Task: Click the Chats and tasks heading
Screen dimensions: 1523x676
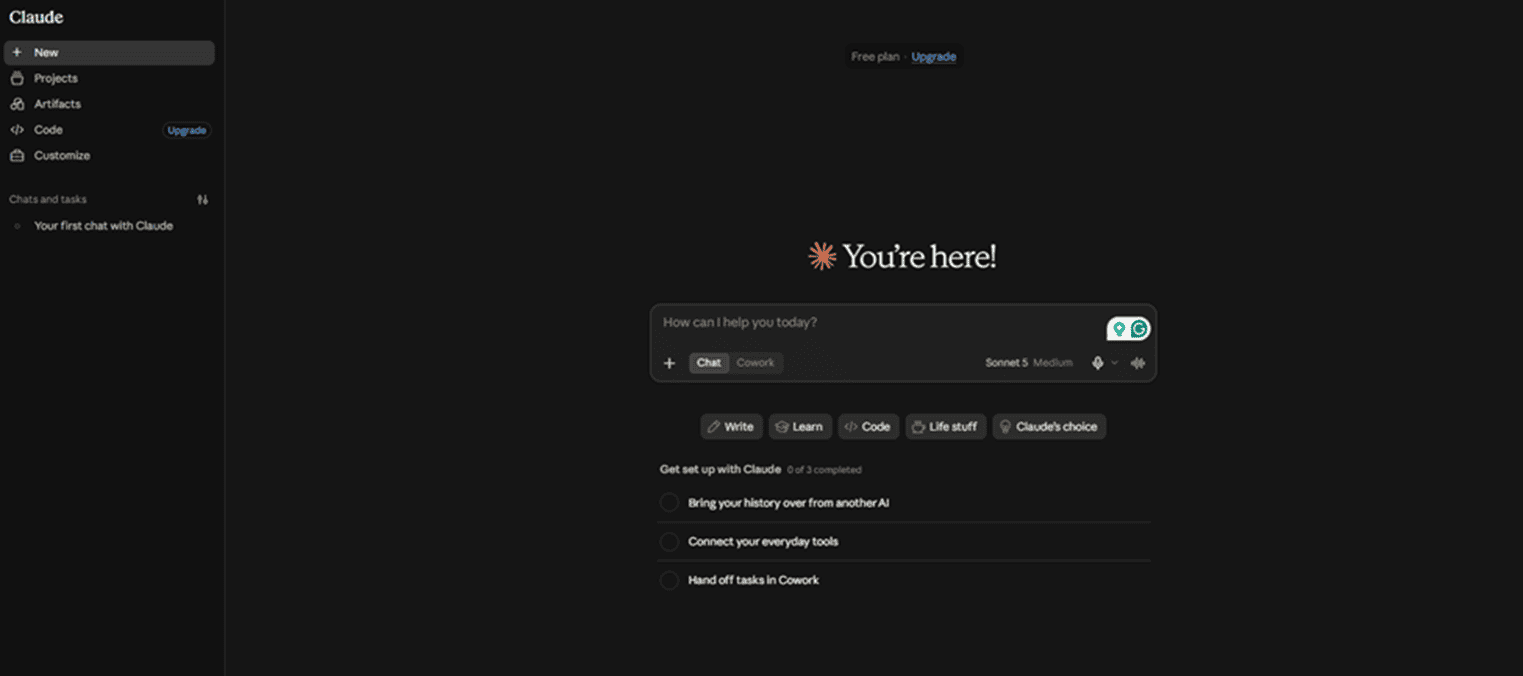Action: click(x=48, y=200)
